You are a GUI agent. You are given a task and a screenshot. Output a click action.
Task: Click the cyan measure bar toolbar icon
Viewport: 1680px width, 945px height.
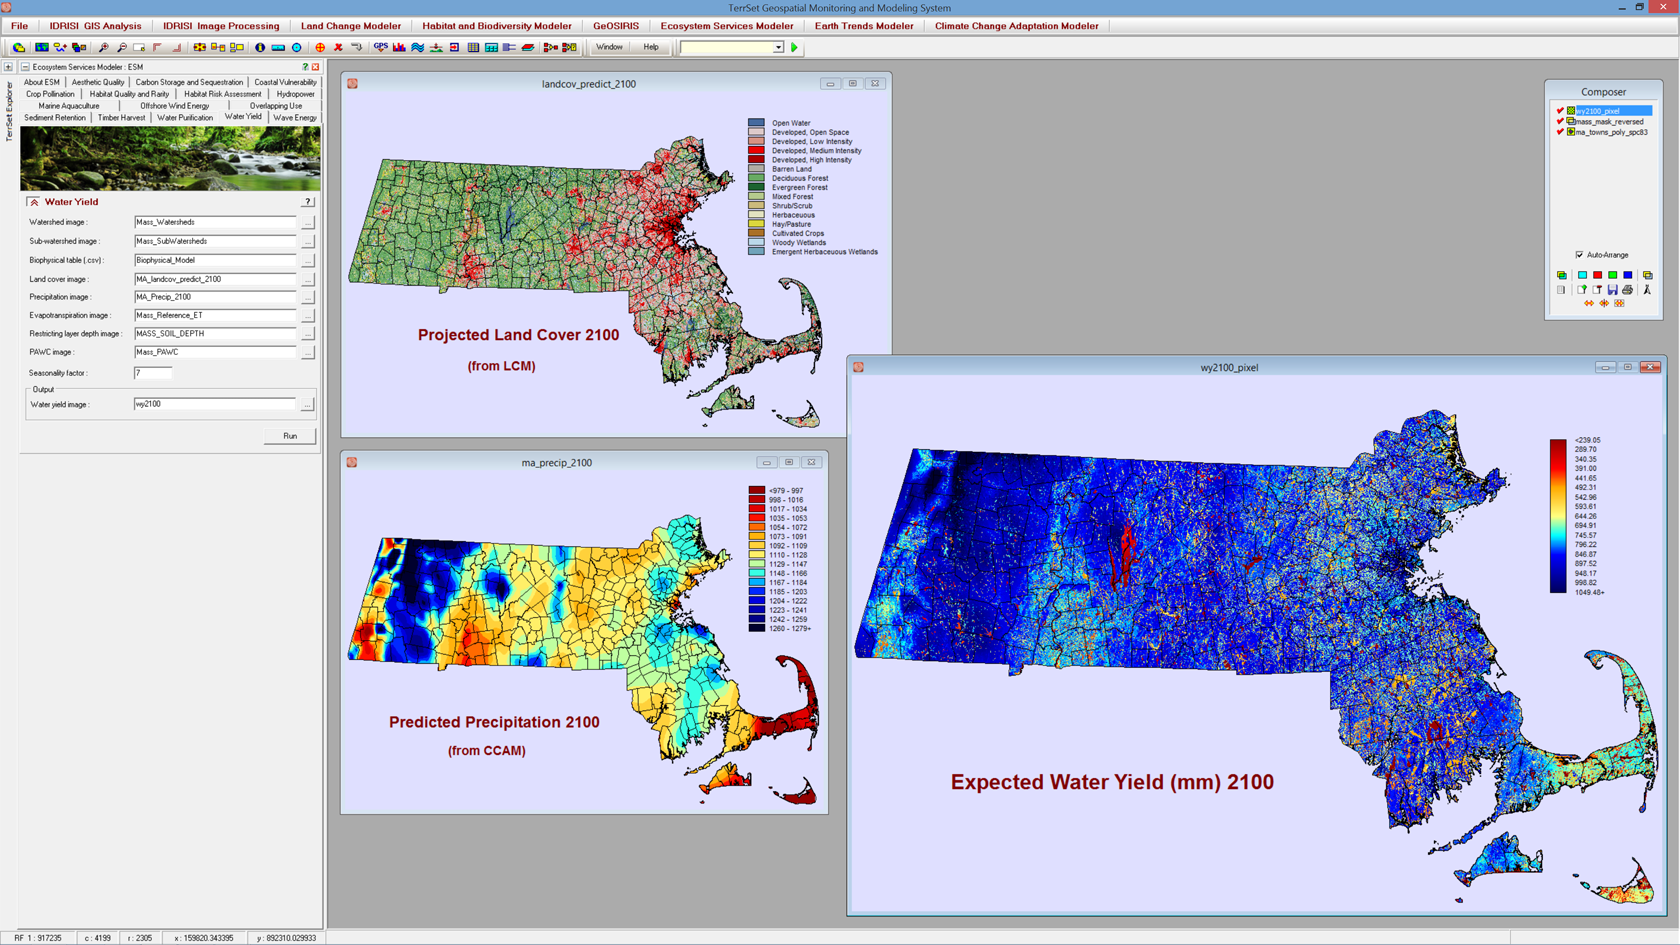(x=278, y=47)
